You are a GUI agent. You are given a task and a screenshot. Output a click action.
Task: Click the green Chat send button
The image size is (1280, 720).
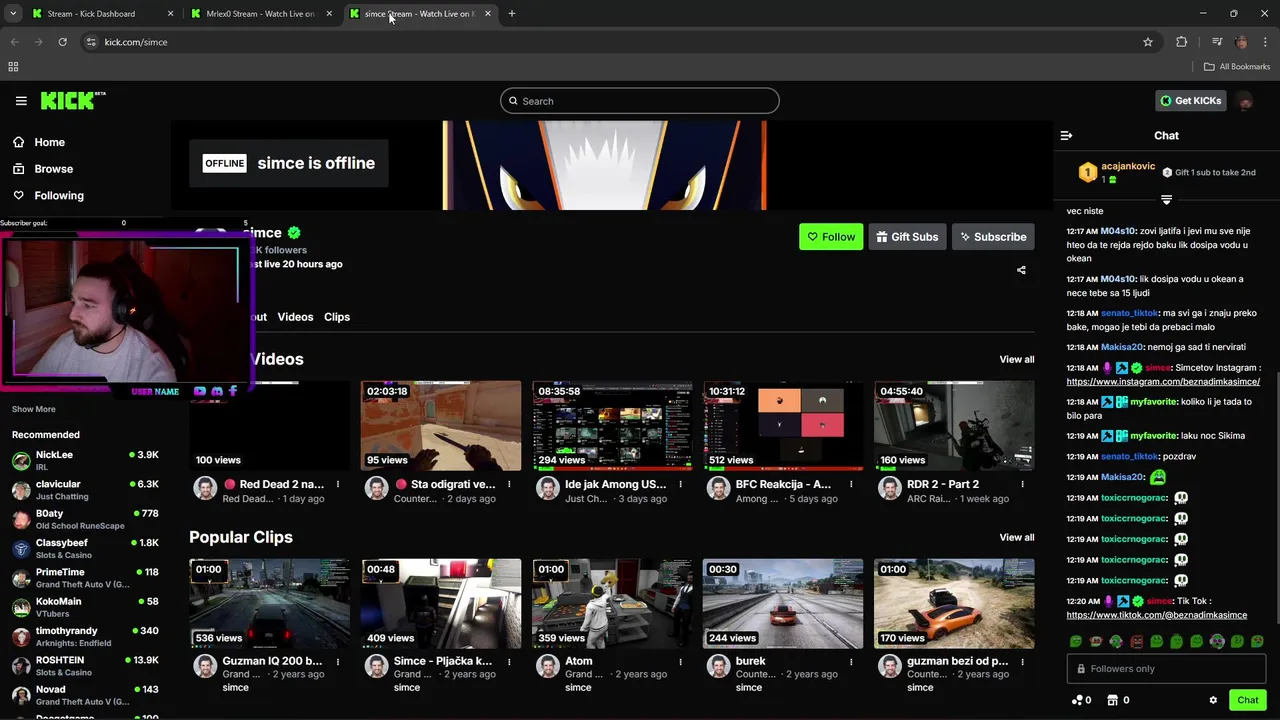pos(1247,700)
